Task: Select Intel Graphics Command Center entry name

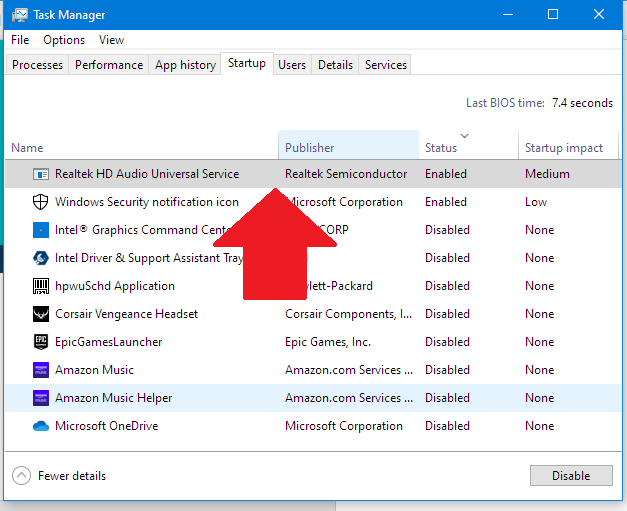Action: [x=143, y=230]
